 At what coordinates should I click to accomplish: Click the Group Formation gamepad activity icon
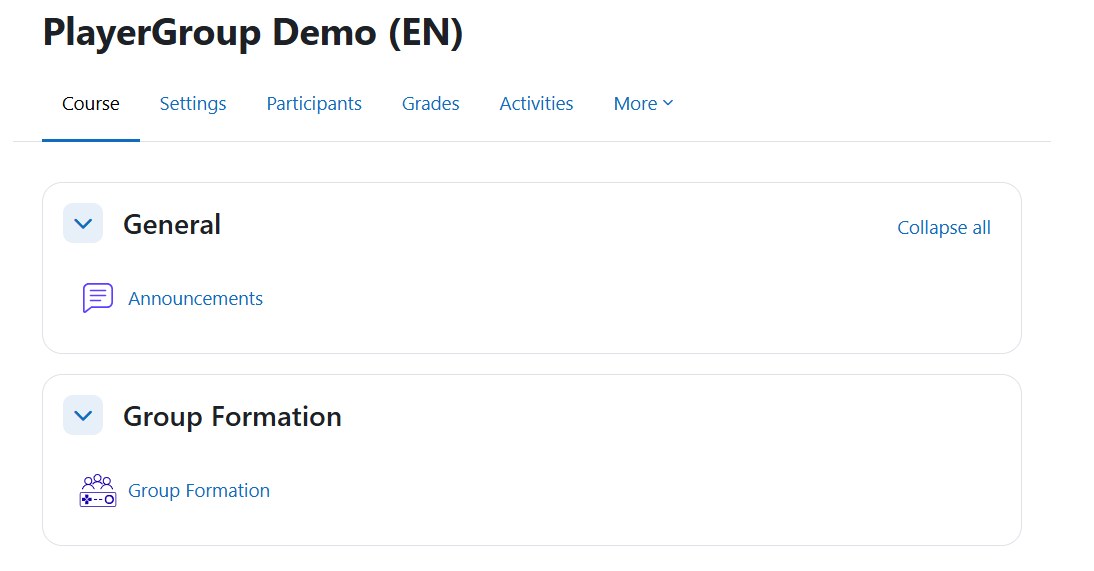pyautogui.click(x=98, y=490)
